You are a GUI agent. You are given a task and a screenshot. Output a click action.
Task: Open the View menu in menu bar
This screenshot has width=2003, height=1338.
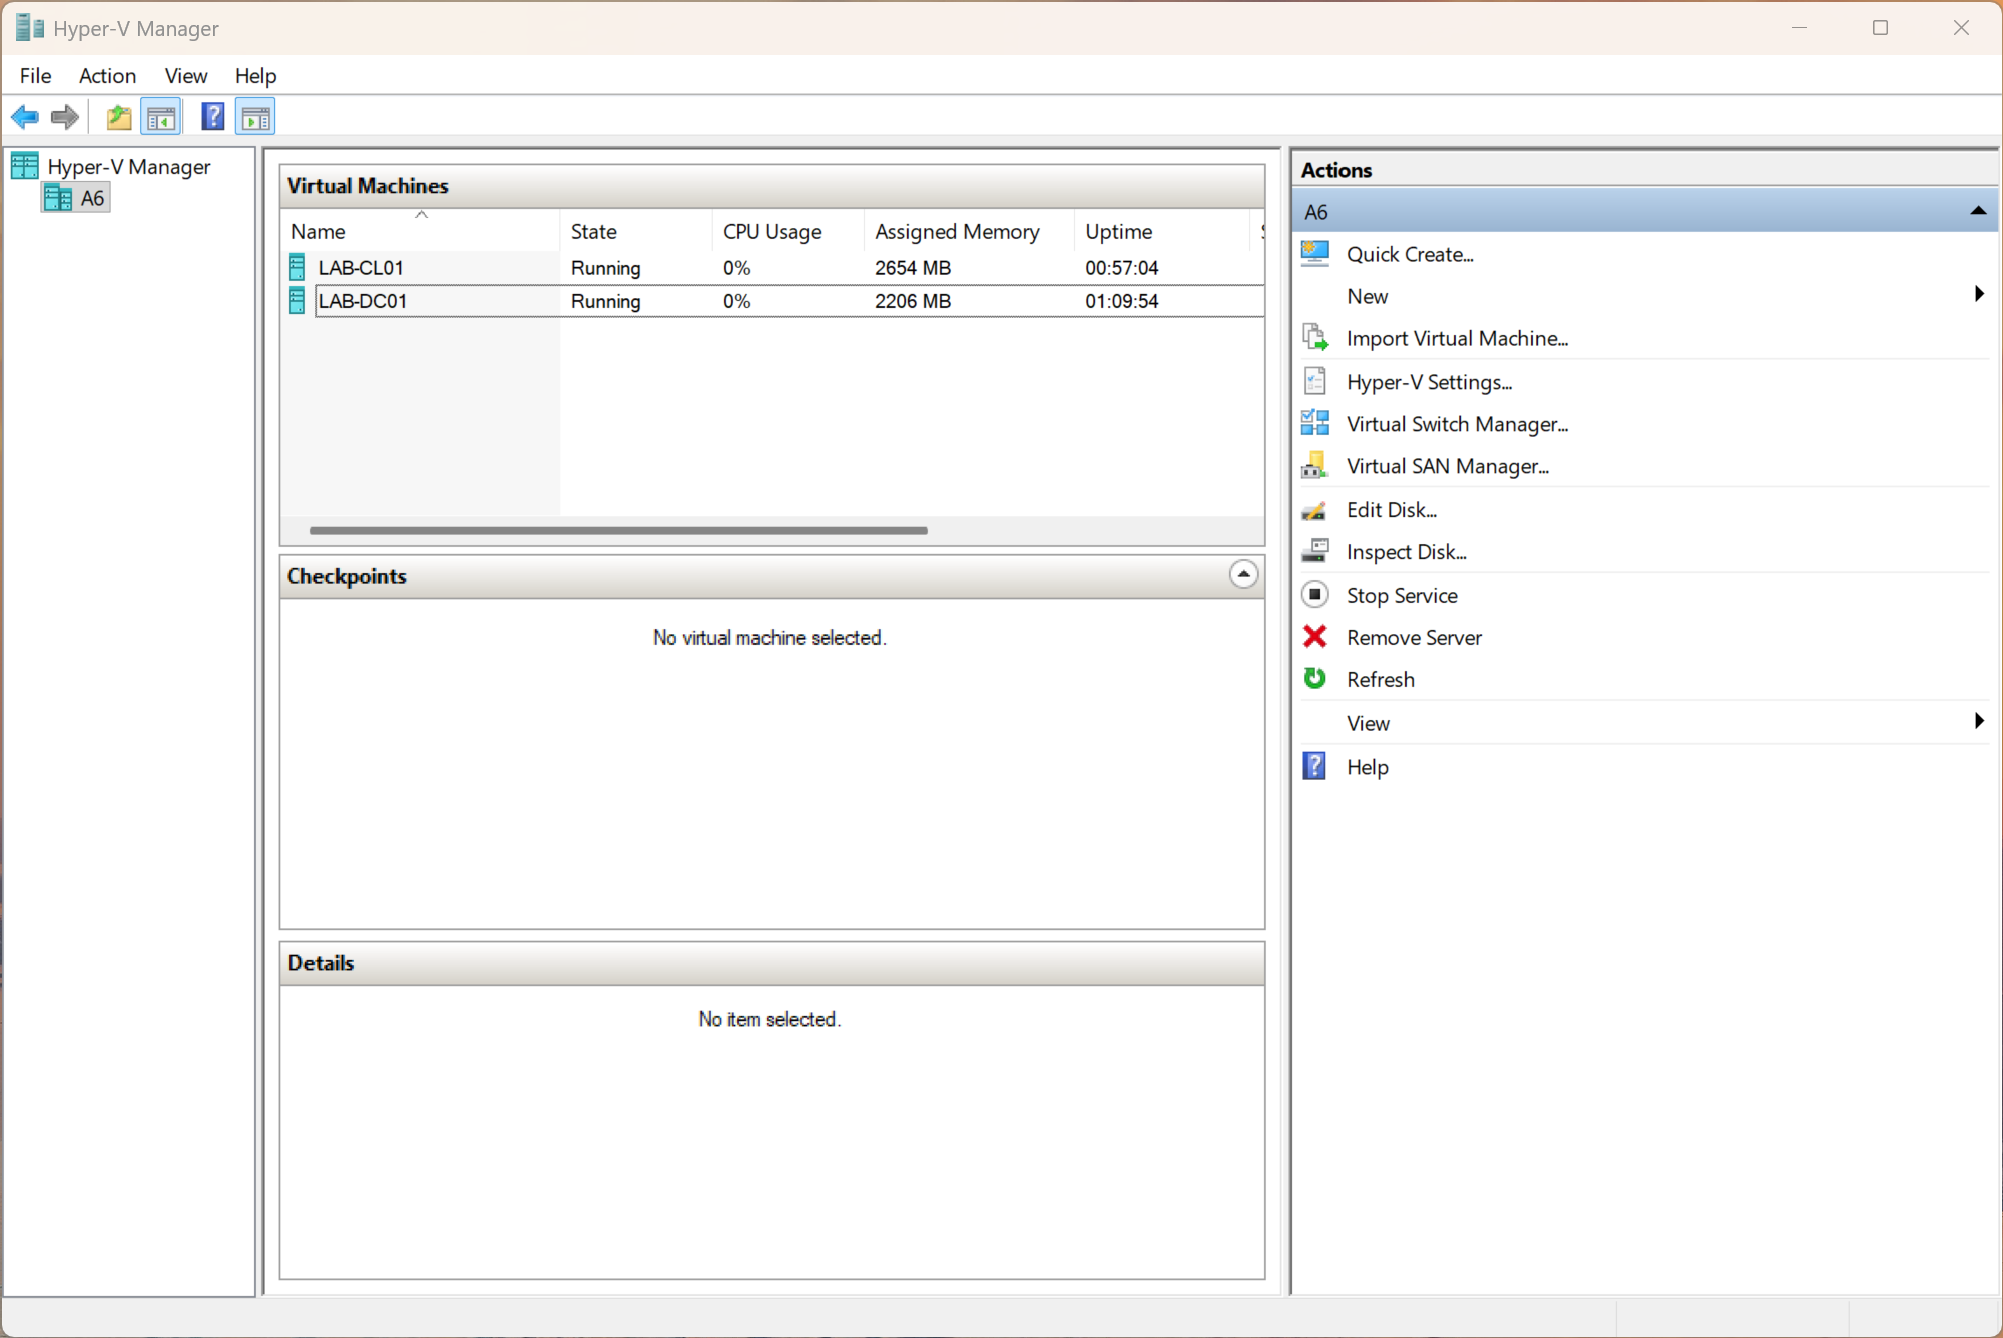tap(186, 76)
